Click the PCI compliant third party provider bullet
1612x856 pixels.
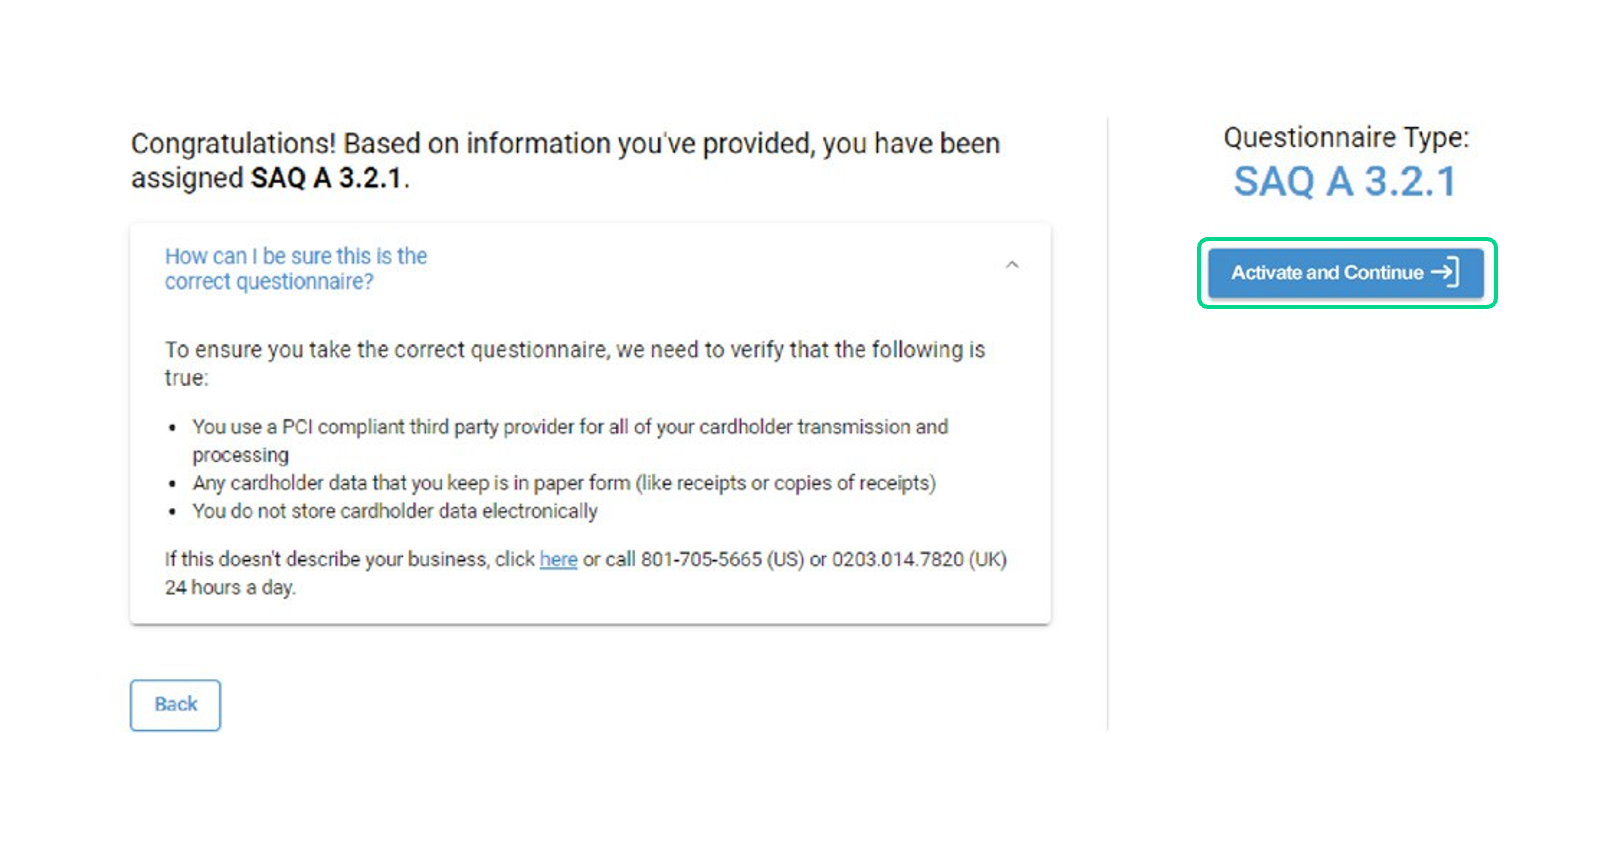(570, 428)
